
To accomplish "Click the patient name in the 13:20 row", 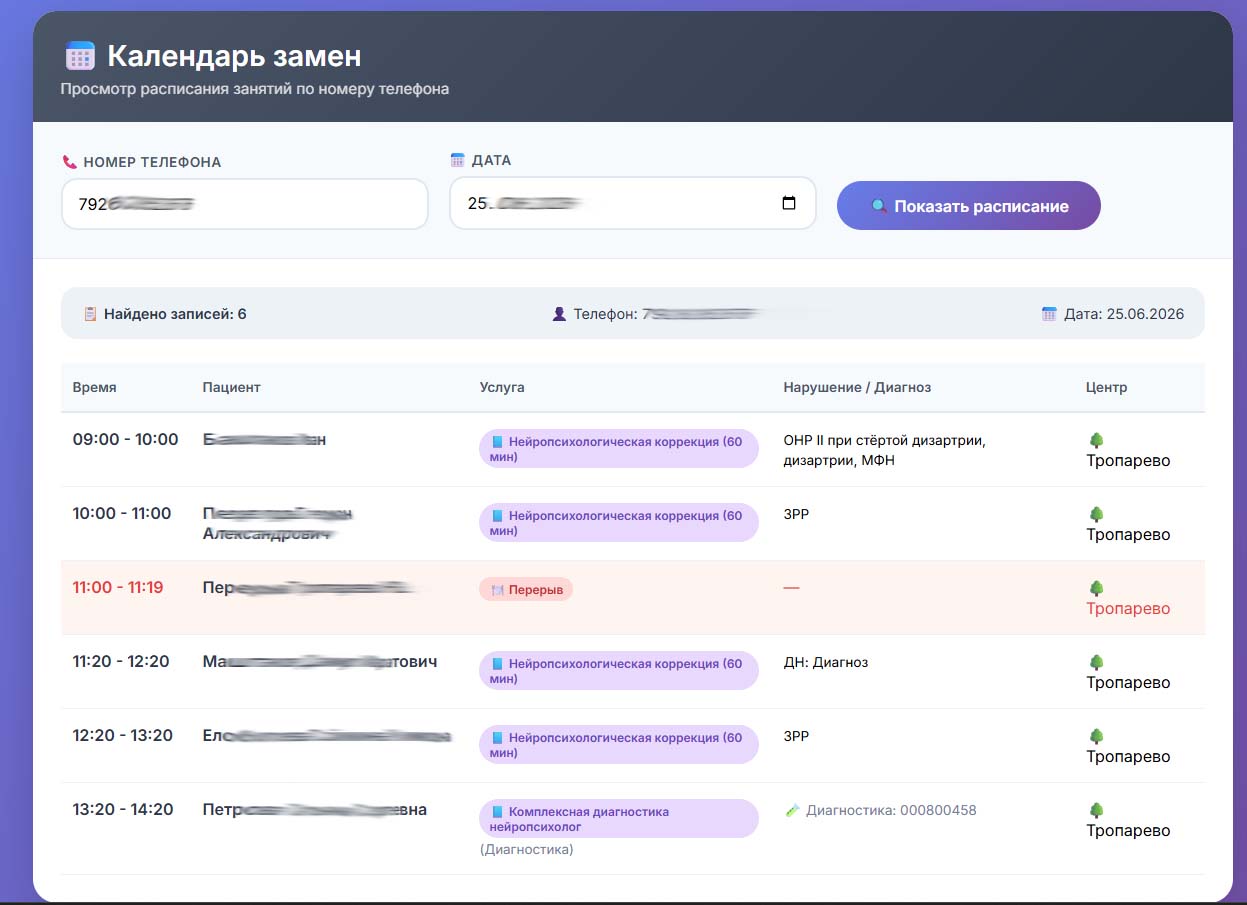I will (315, 810).
